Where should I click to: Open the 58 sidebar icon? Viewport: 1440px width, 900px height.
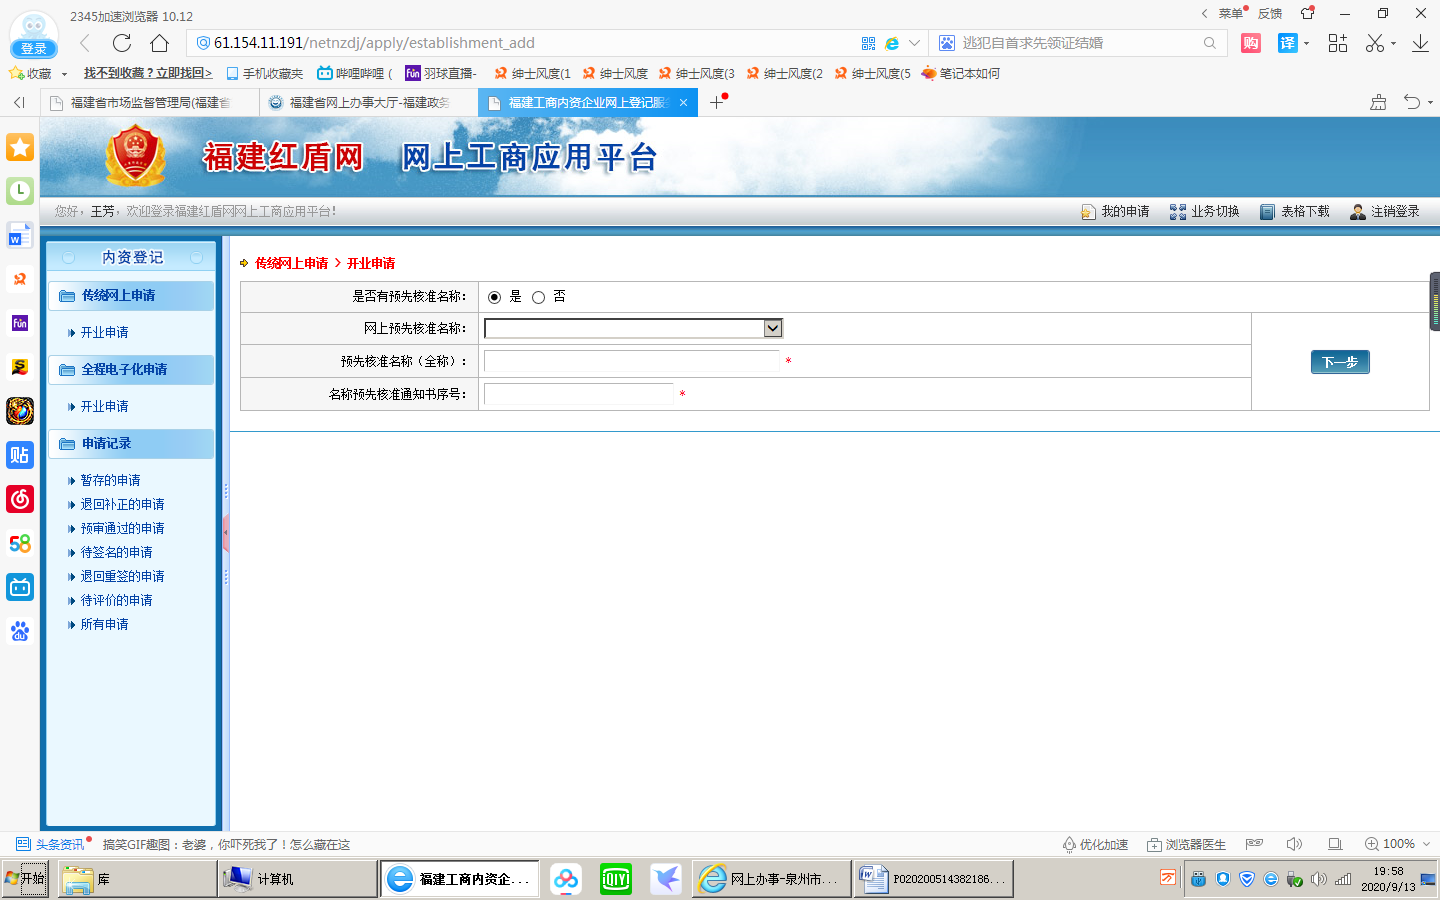pyautogui.click(x=20, y=543)
